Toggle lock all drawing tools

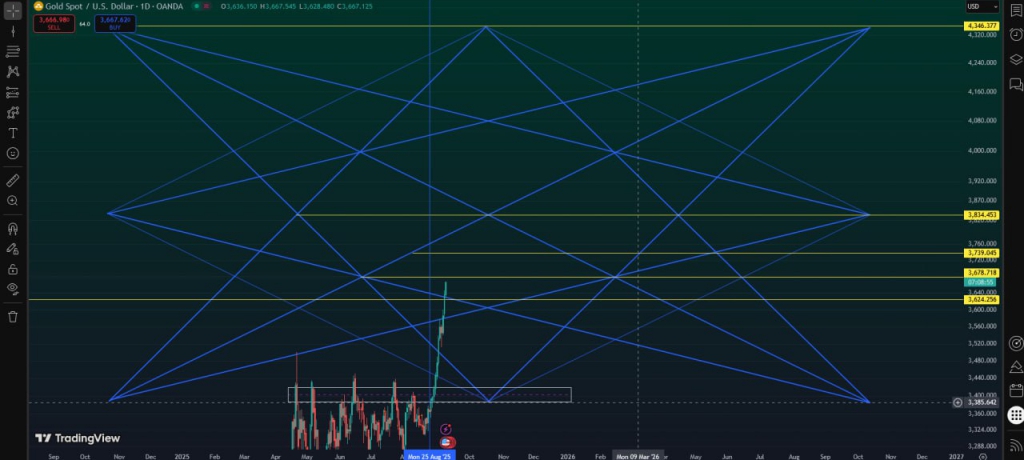pos(13,269)
